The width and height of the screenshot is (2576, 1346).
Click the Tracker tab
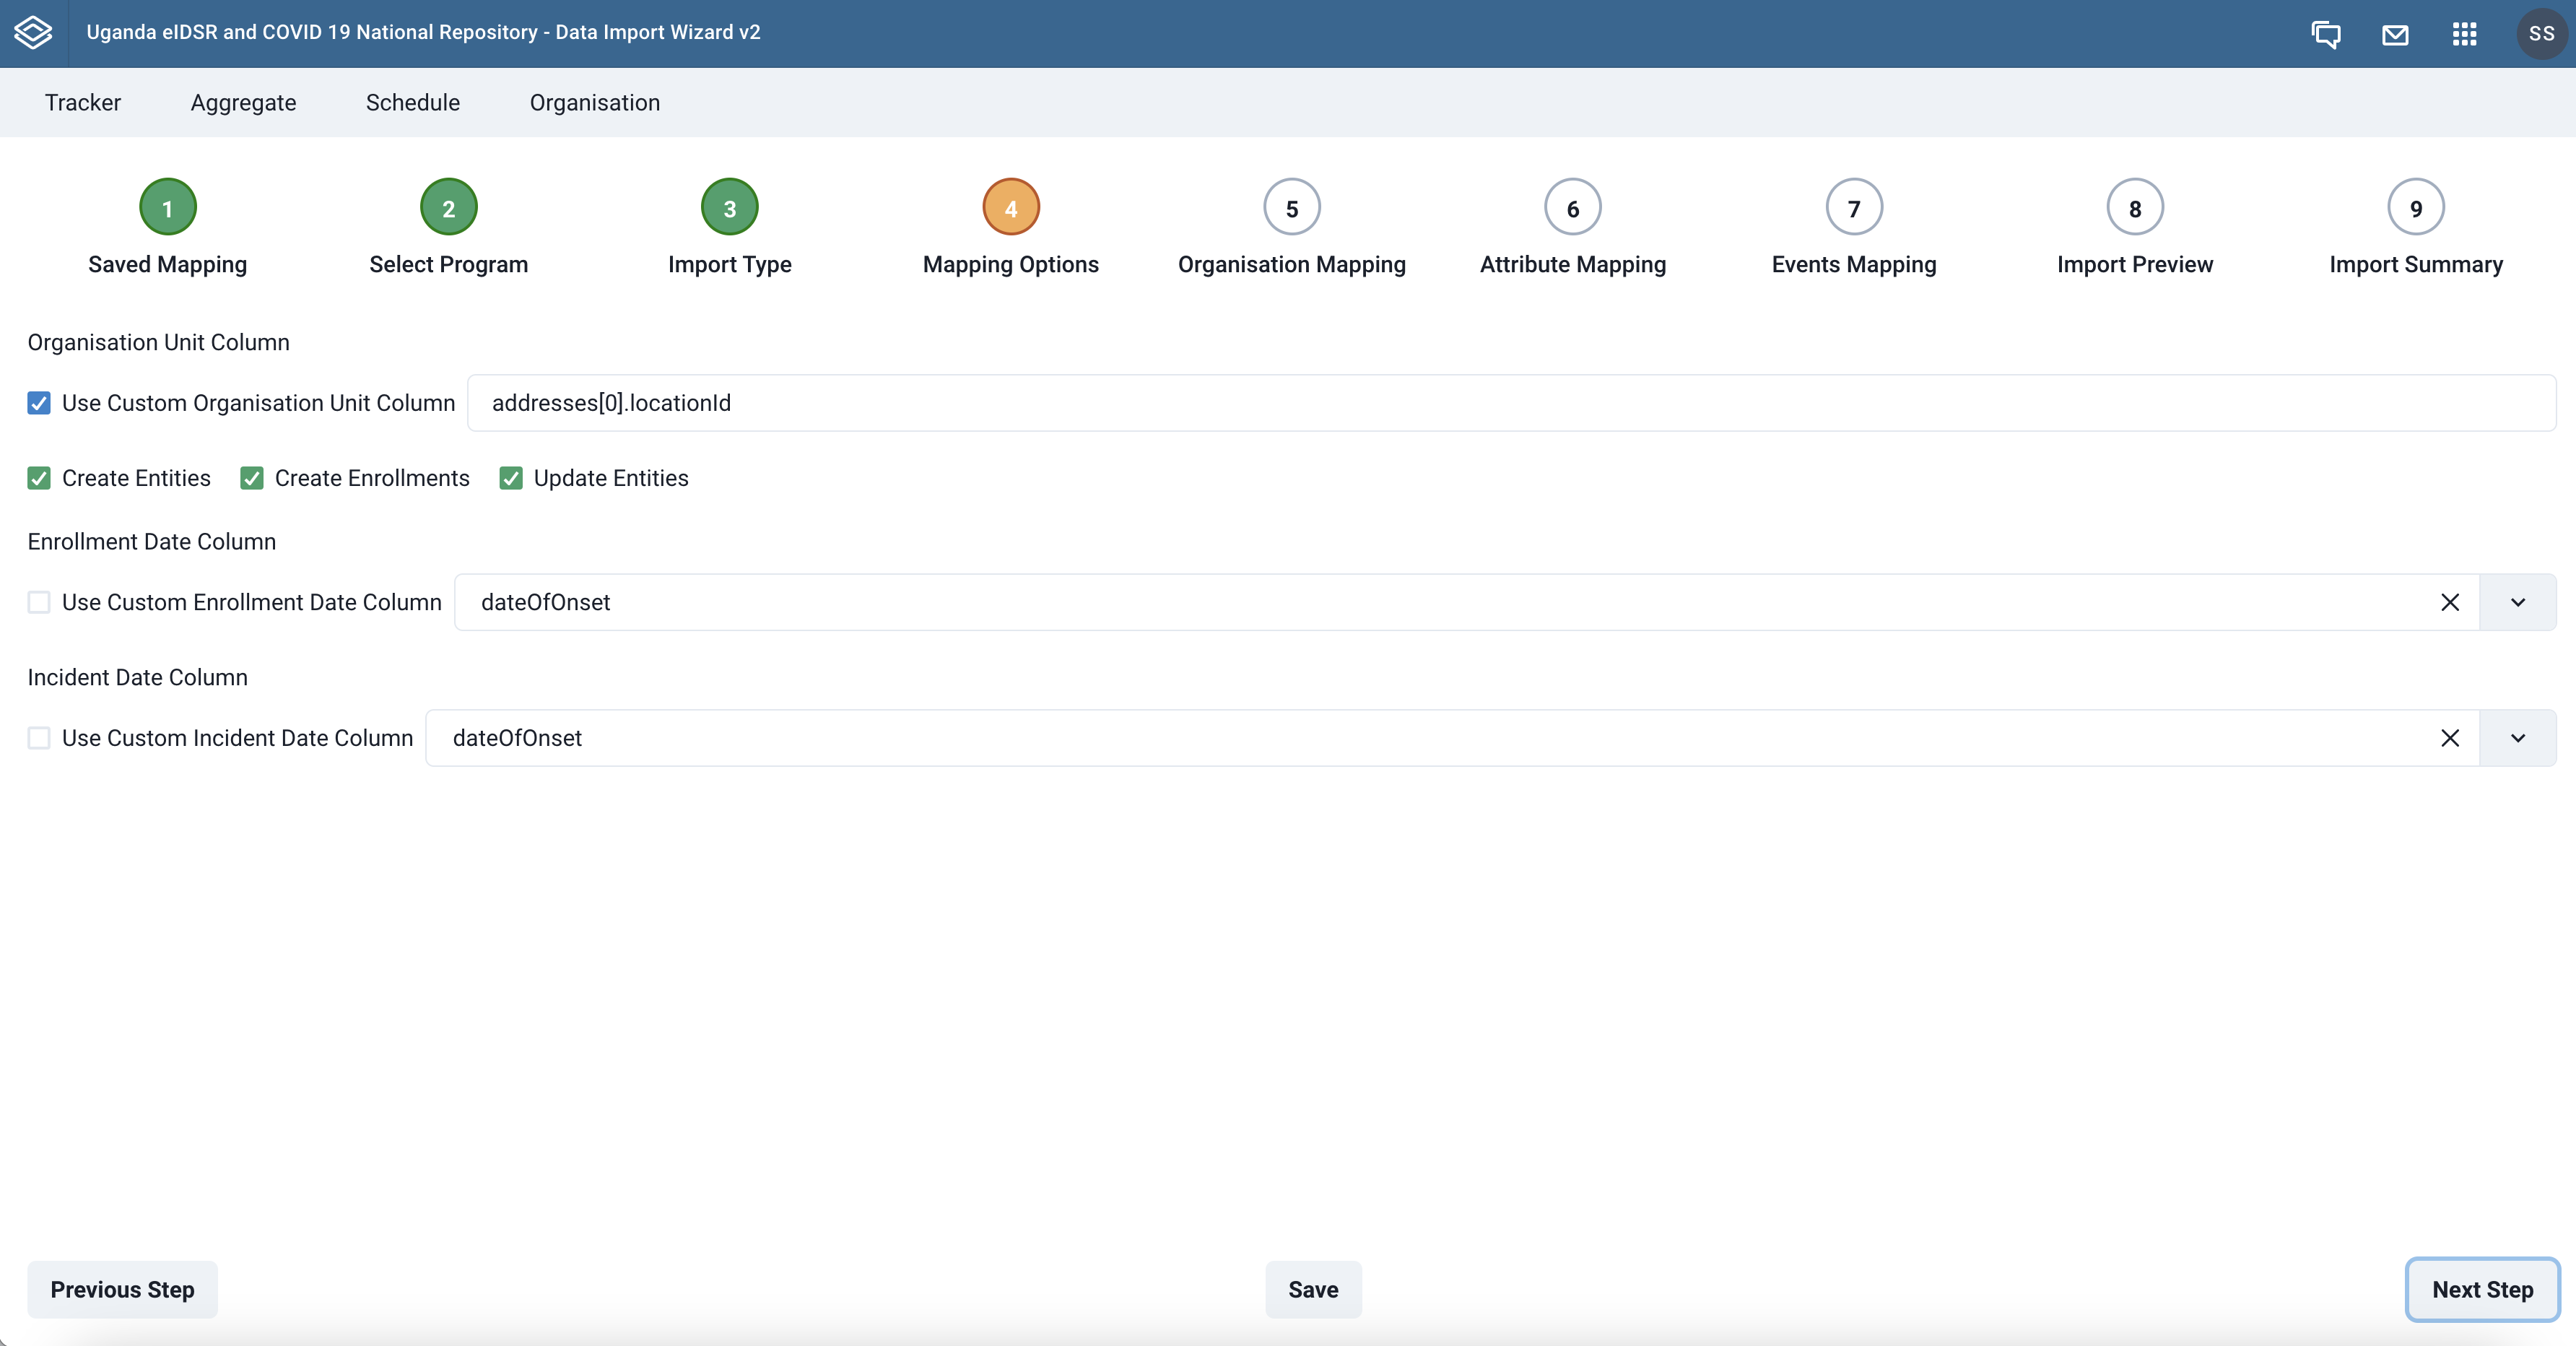[x=82, y=103]
